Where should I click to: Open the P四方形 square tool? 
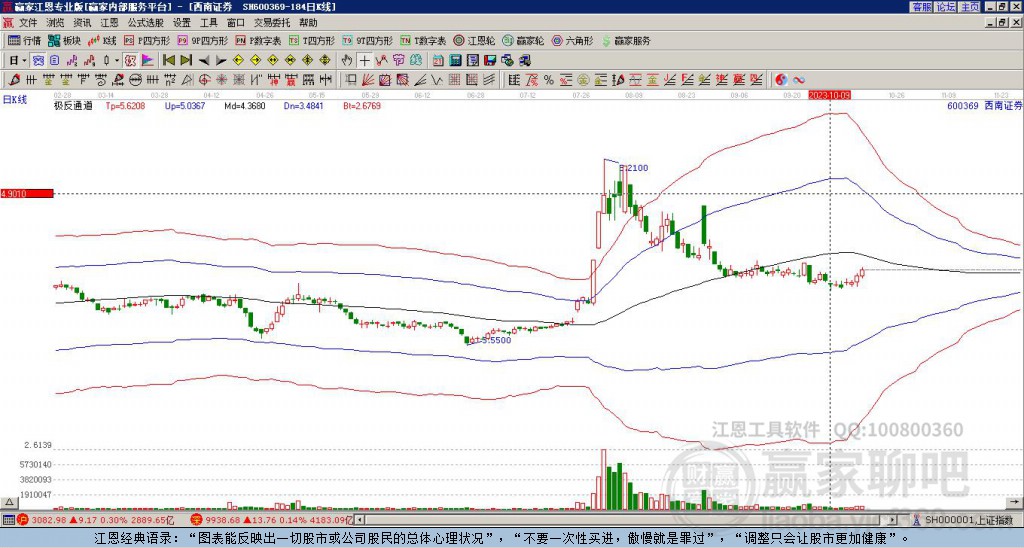tap(147, 40)
